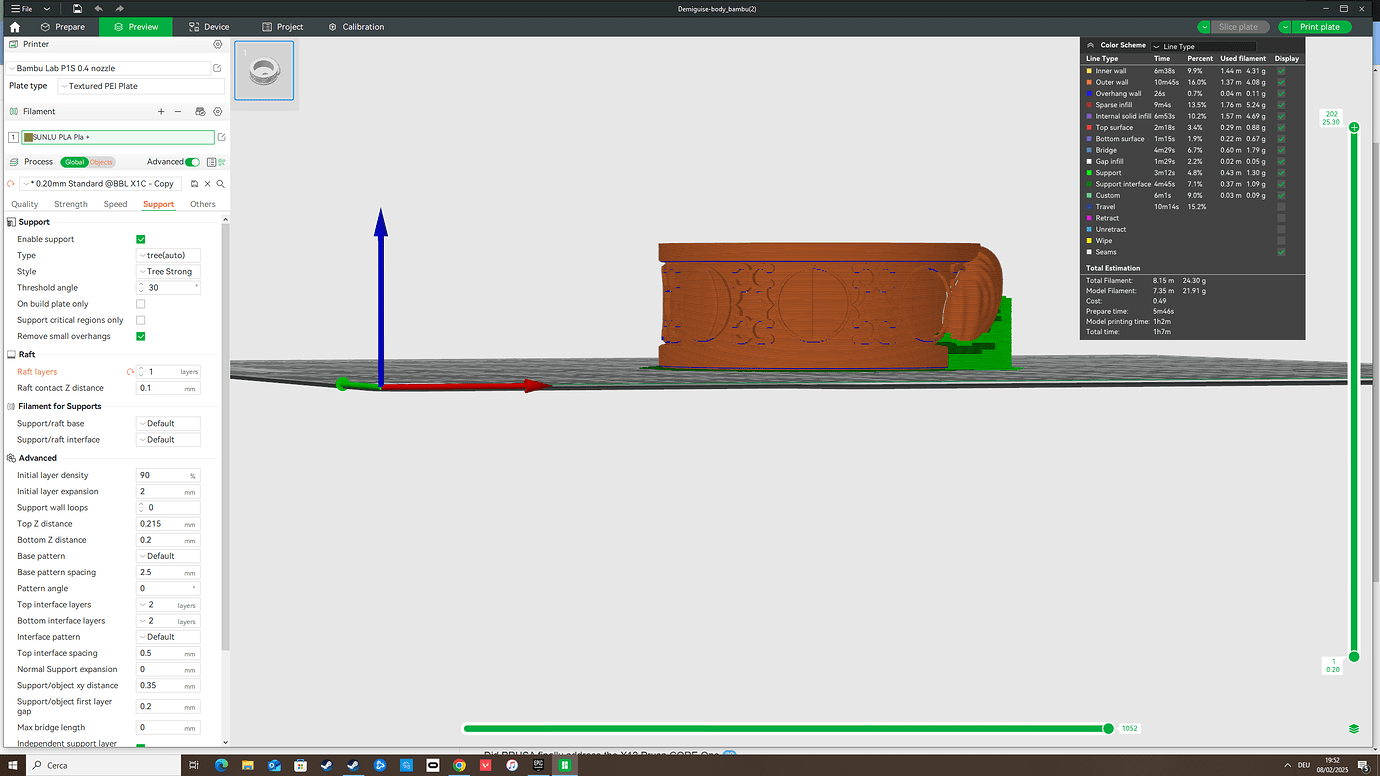Viewport: 1380px width, 776px height.
Task: Open filament settings gear icon
Action: [x=218, y=112]
